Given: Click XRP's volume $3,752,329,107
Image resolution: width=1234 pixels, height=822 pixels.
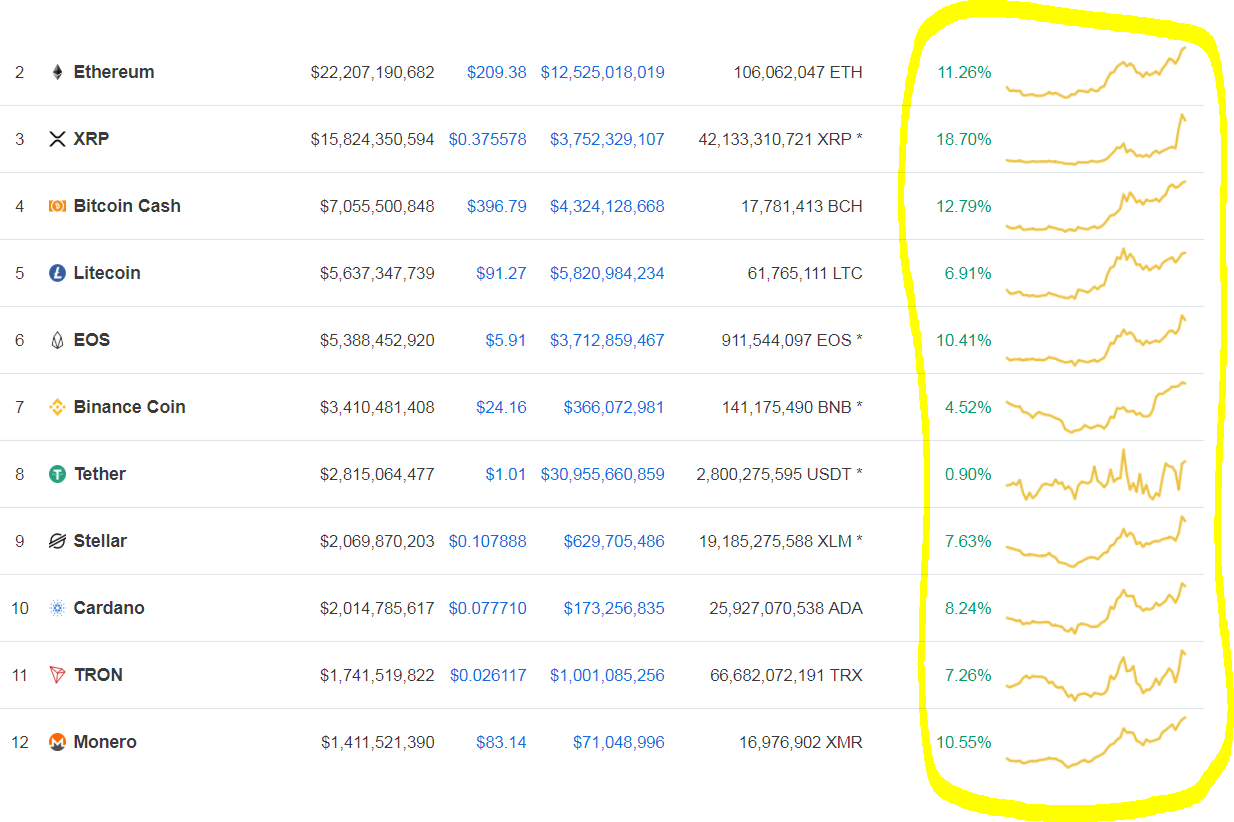Looking at the screenshot, I should coord(607,139).
